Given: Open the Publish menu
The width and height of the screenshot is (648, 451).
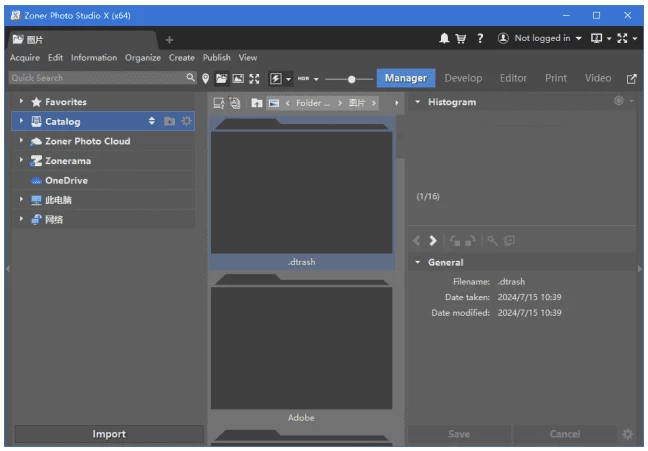Looking at the screenshot, I should tap(216, 58).
